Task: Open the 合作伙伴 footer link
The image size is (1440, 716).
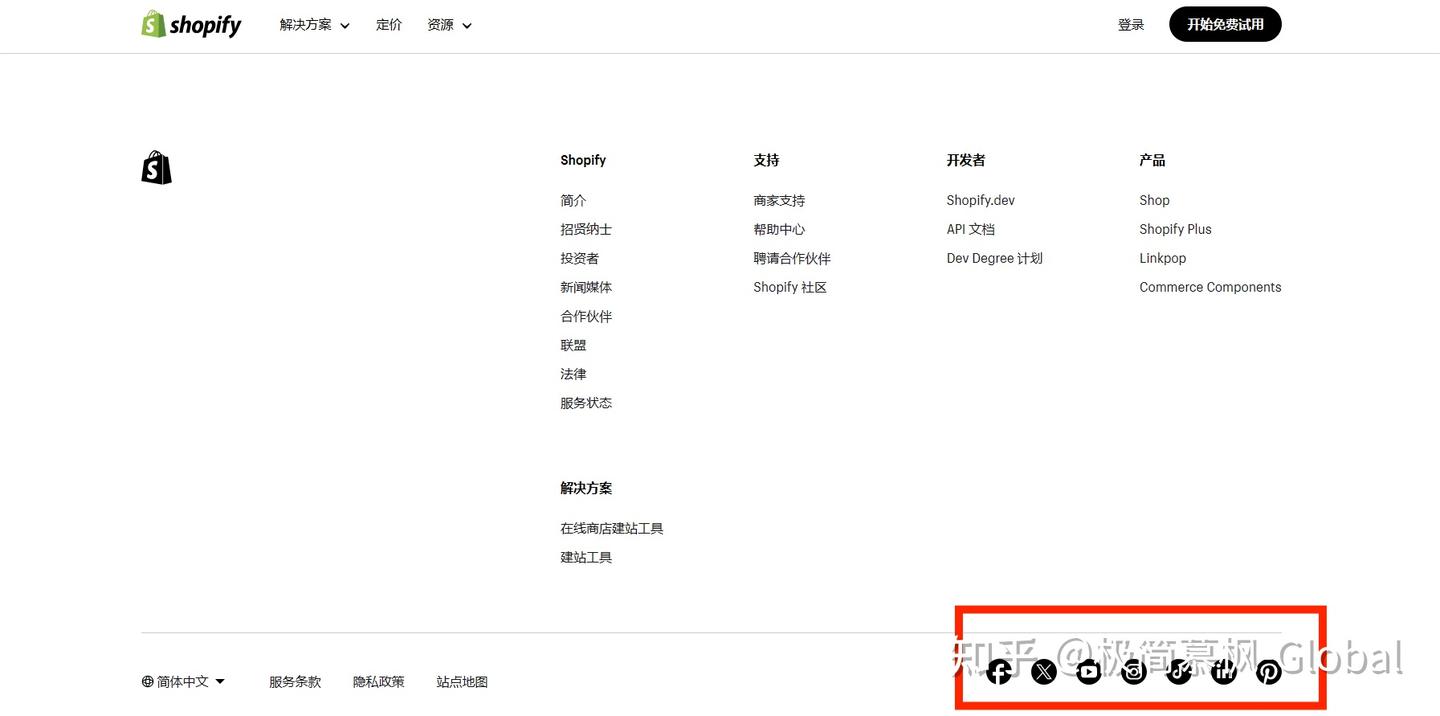Action: click(586, 317)
